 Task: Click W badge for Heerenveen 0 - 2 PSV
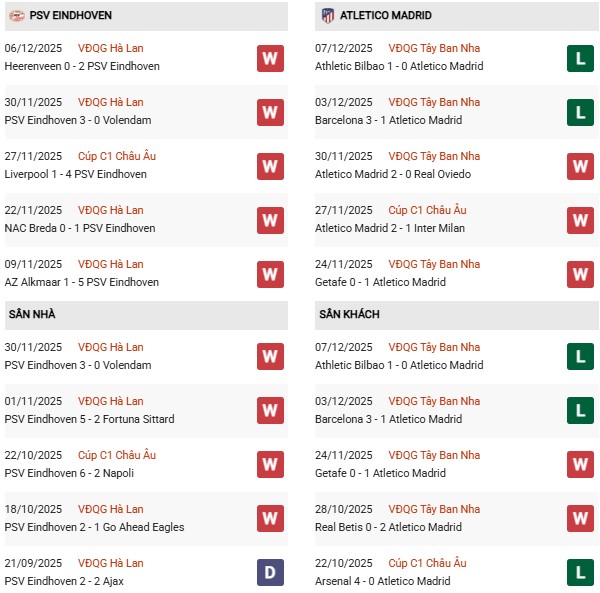pyautogui.click(x=270, y=58)
